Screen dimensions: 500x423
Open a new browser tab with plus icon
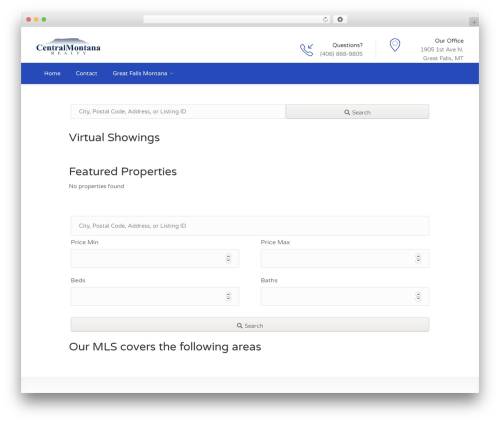click(x=474, y=22)
